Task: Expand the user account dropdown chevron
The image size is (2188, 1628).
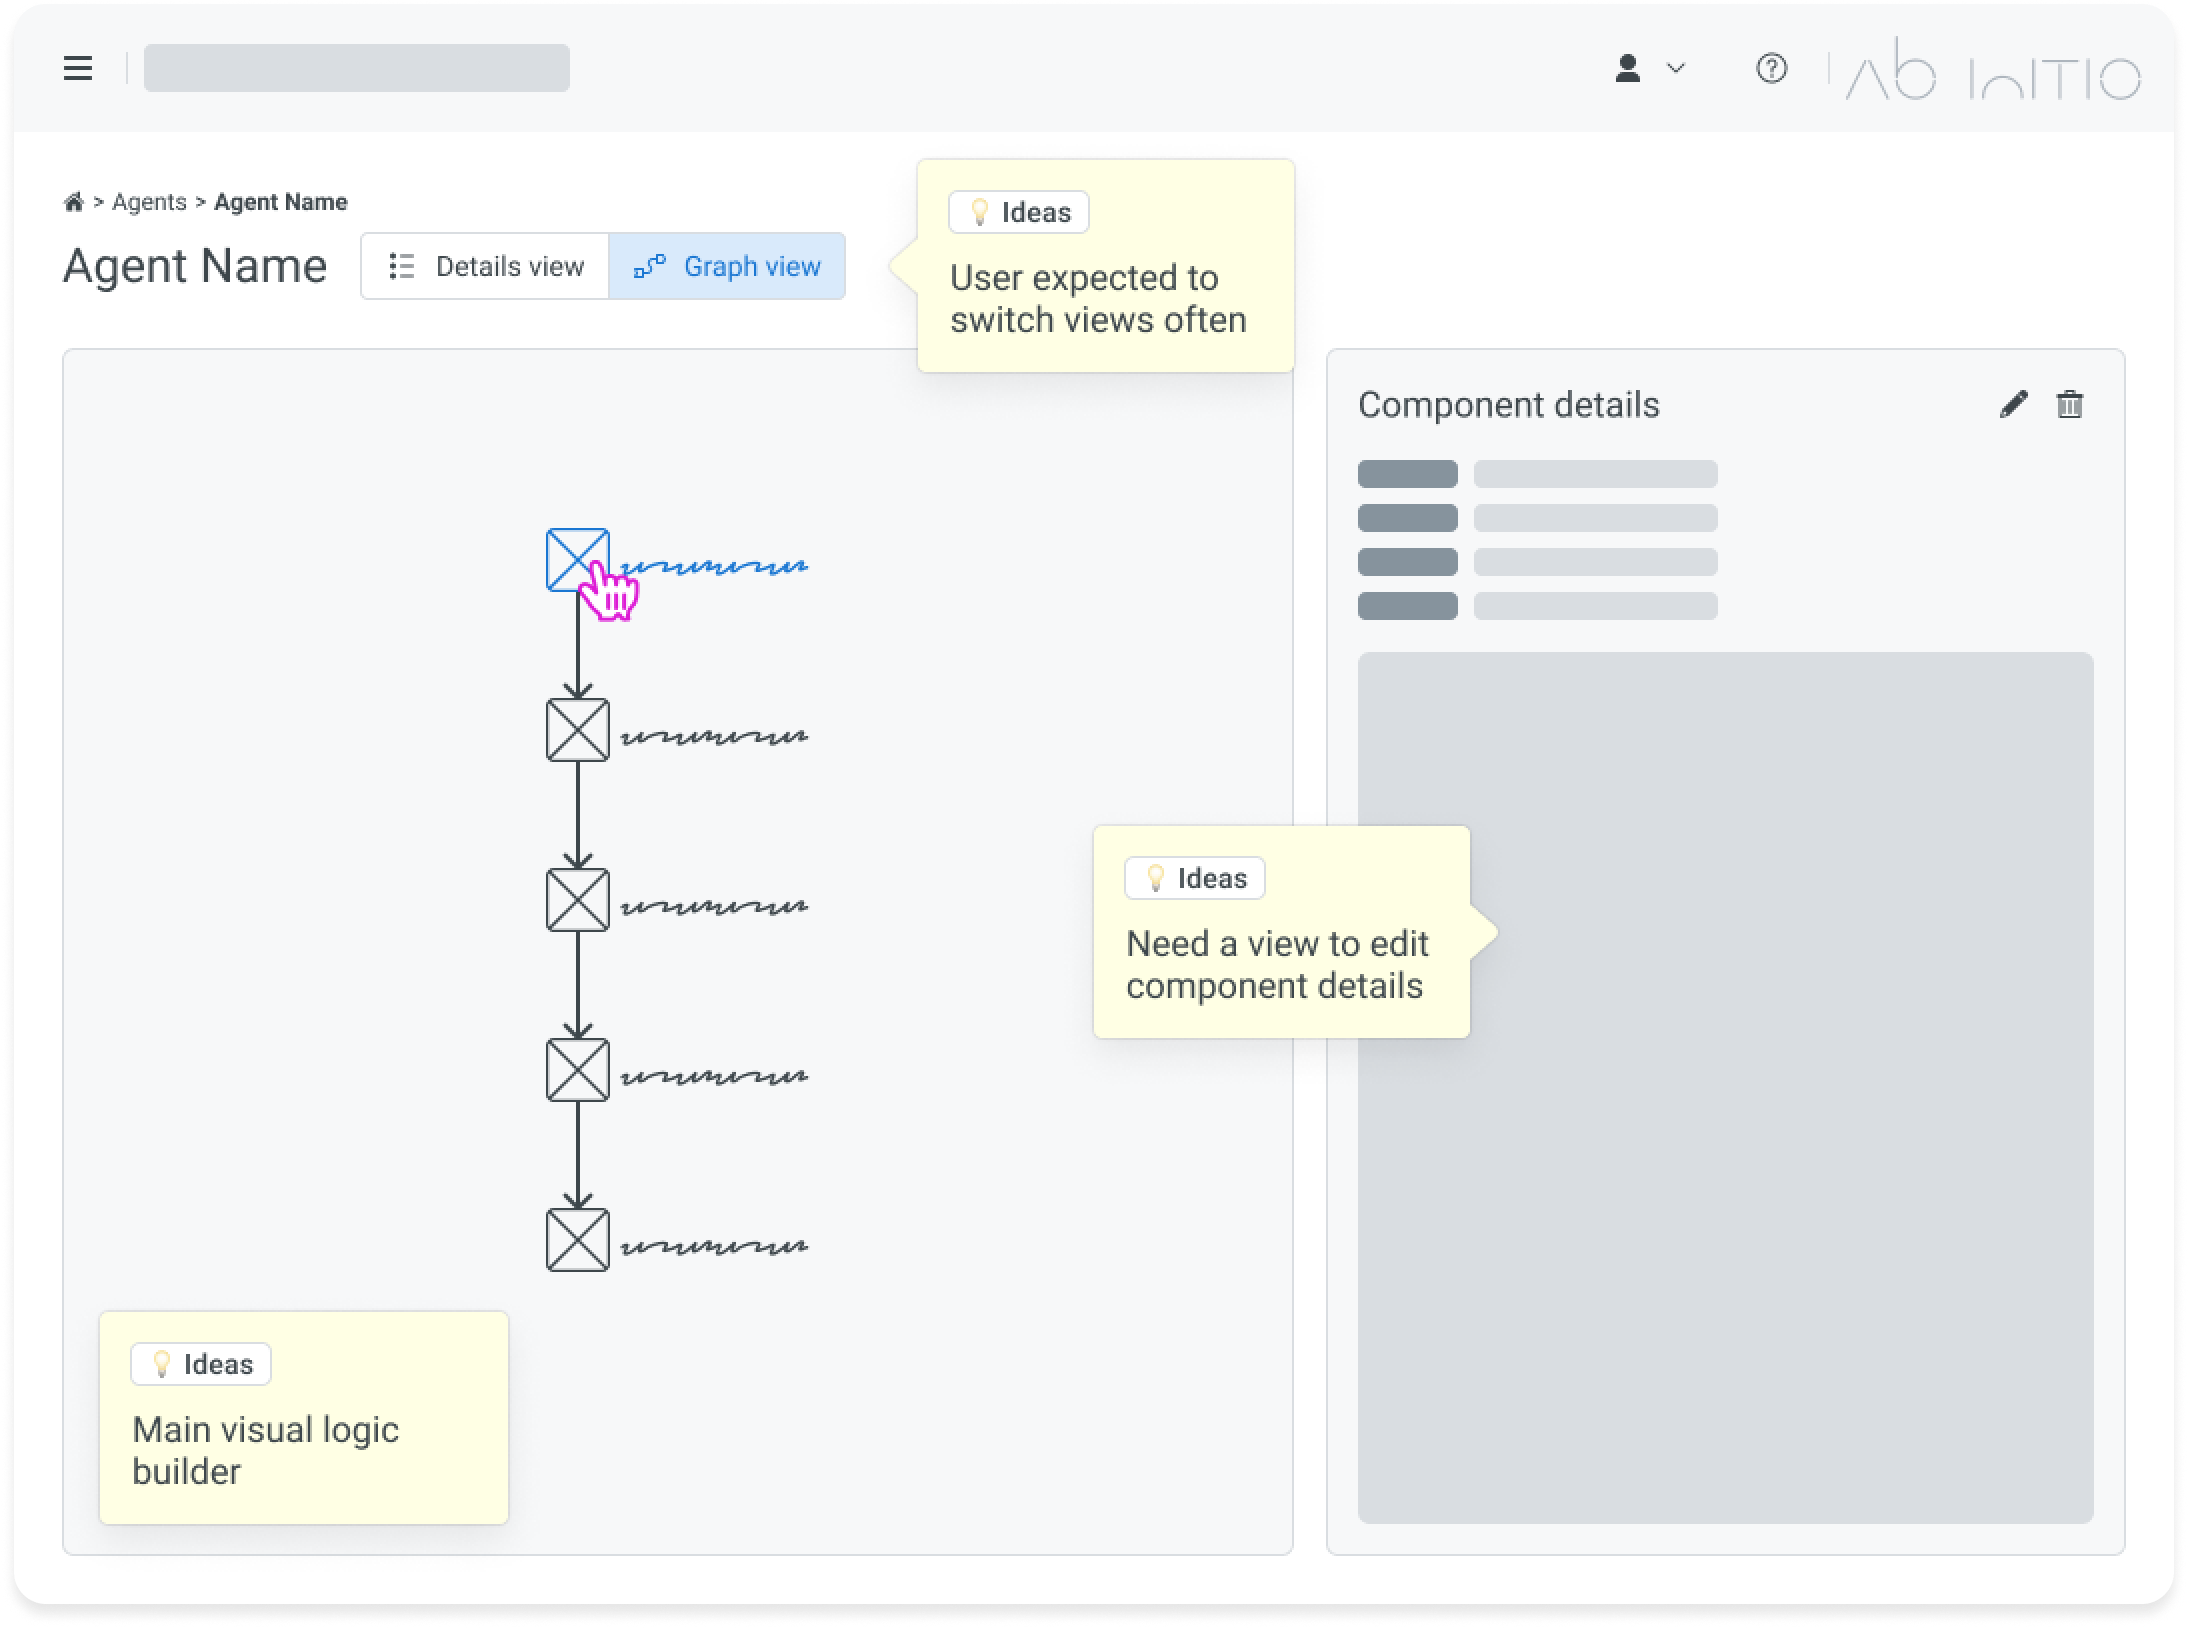Action: tap(1676, 68)
